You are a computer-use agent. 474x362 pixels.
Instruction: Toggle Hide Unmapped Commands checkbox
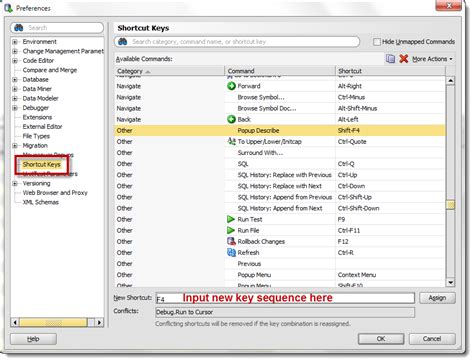377,42
